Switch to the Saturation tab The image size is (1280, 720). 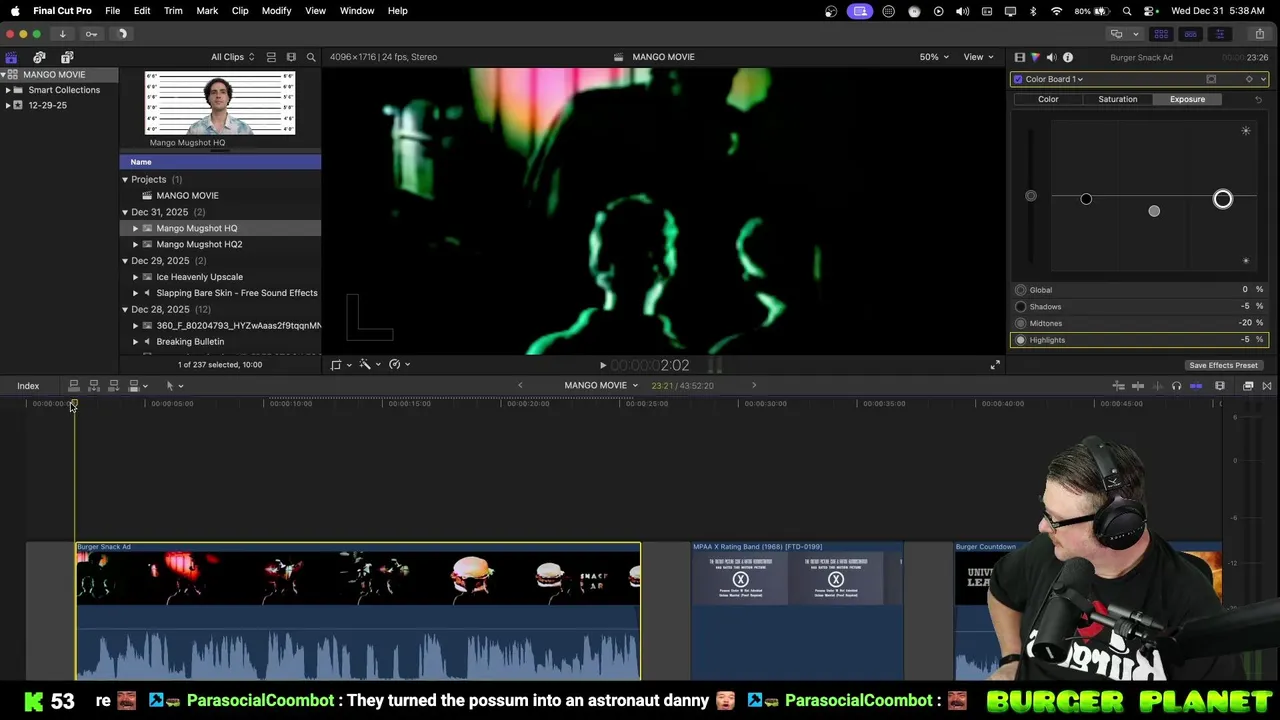tap(1117, 99)
